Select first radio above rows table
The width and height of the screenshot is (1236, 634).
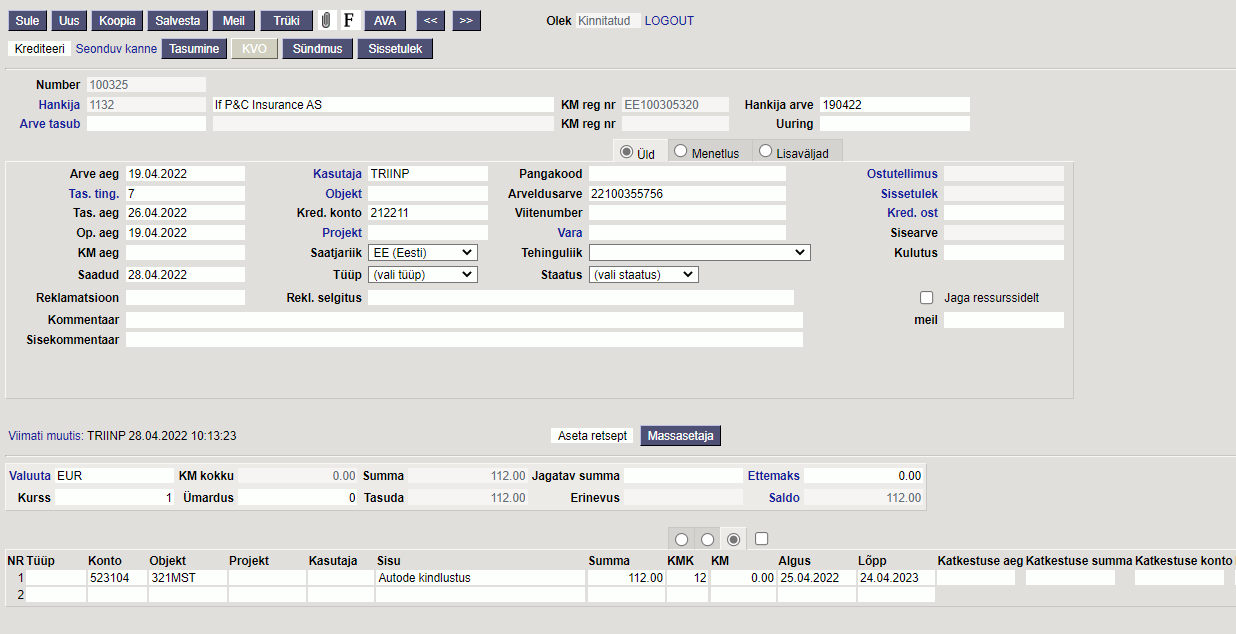pyautogui.click(x=681, y=539)
